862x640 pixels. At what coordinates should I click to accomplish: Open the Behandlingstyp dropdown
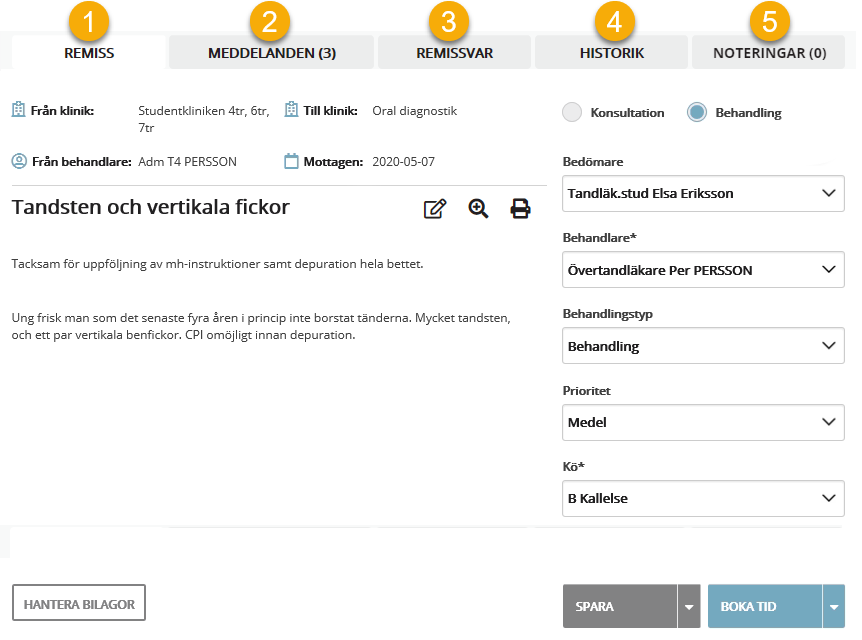[703, 346]
